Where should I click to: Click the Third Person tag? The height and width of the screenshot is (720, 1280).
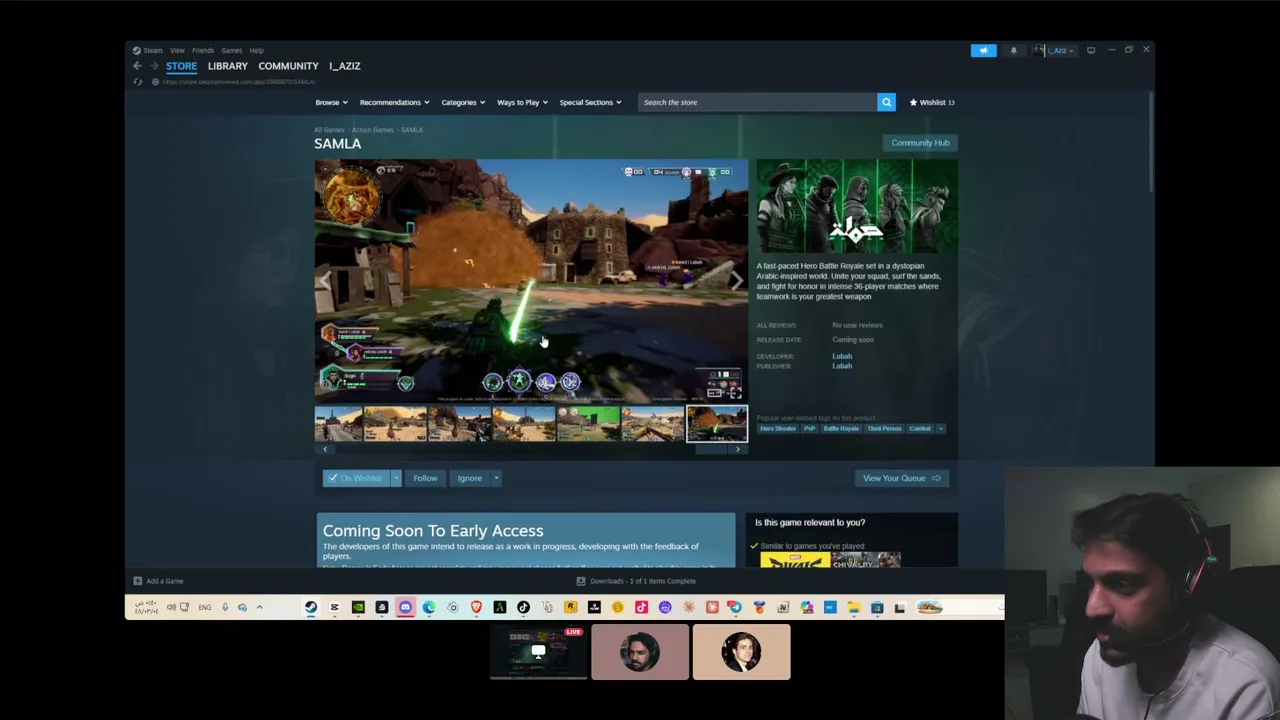click(884, 429)
